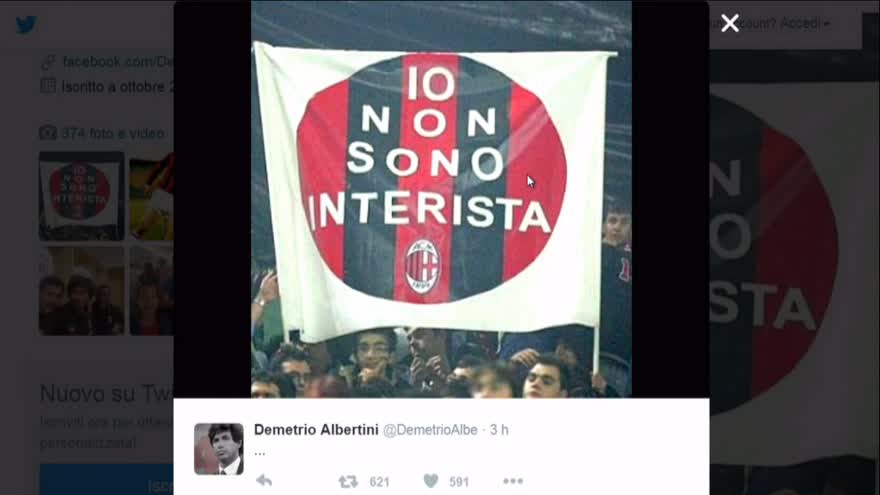This screenshot has width=880, height=495.
Task: Retweet the tweet with 621 retweets
Action: (348, 482)
